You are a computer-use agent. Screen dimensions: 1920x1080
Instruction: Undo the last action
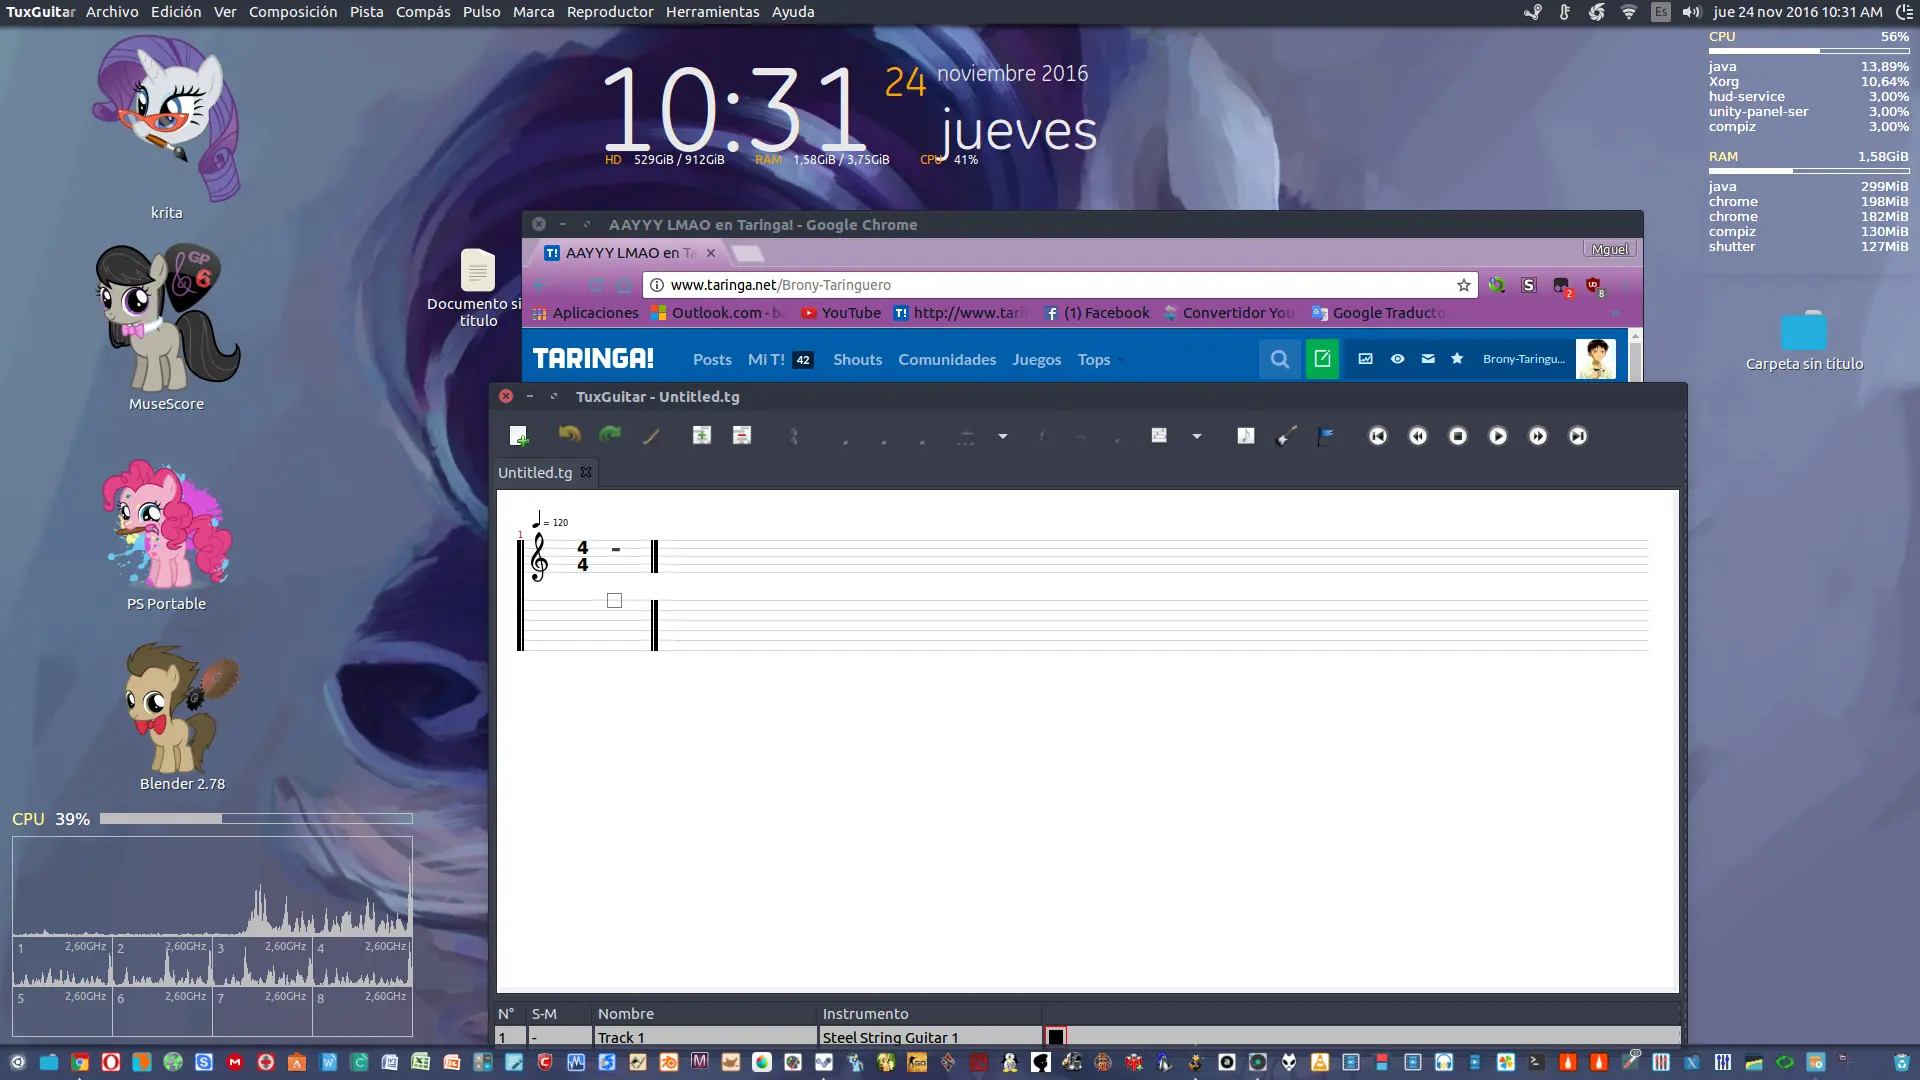[x=569, y=436]
